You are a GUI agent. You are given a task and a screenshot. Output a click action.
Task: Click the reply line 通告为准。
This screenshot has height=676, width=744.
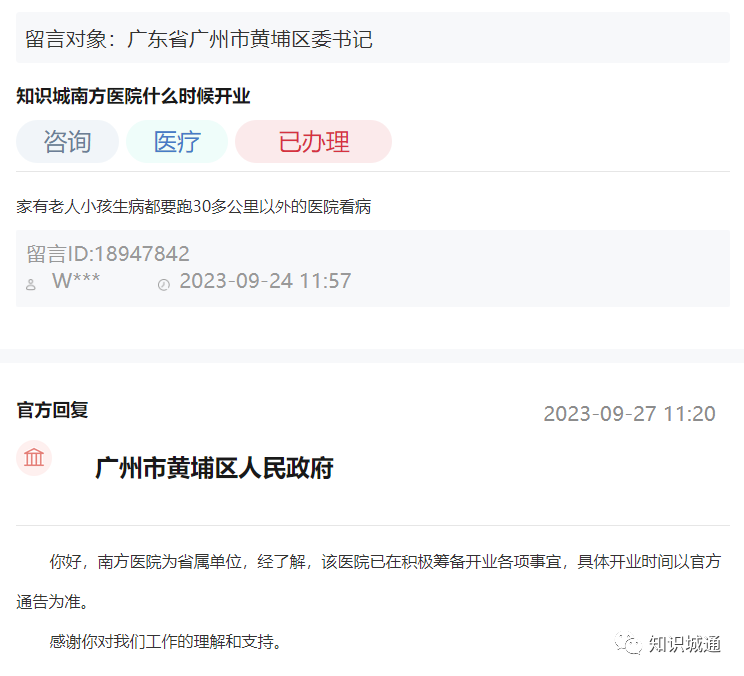(52, 602)
